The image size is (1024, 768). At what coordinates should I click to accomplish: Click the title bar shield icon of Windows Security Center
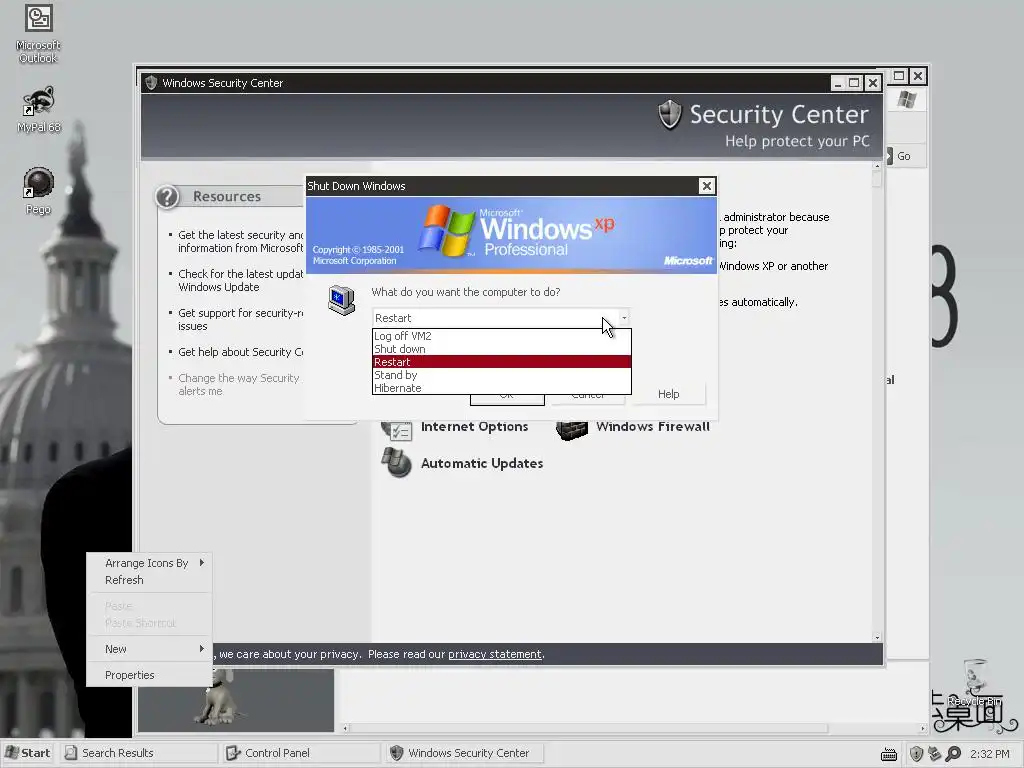tap(151, 83)
